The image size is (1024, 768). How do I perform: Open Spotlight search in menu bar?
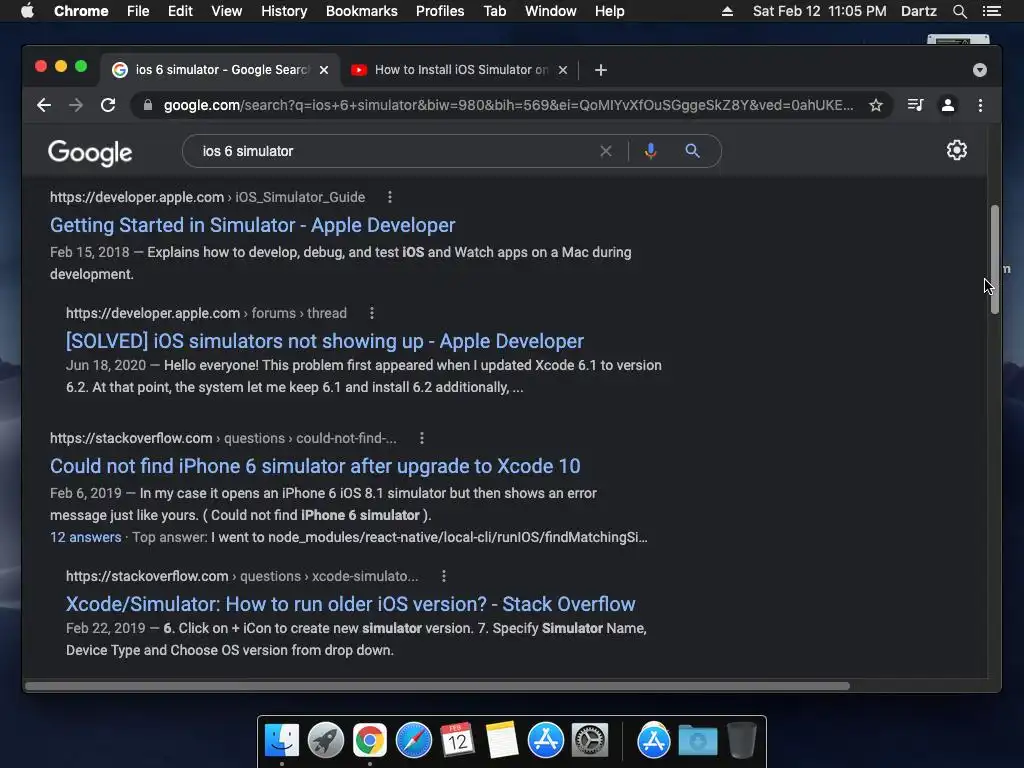click(x=959, y=11)
